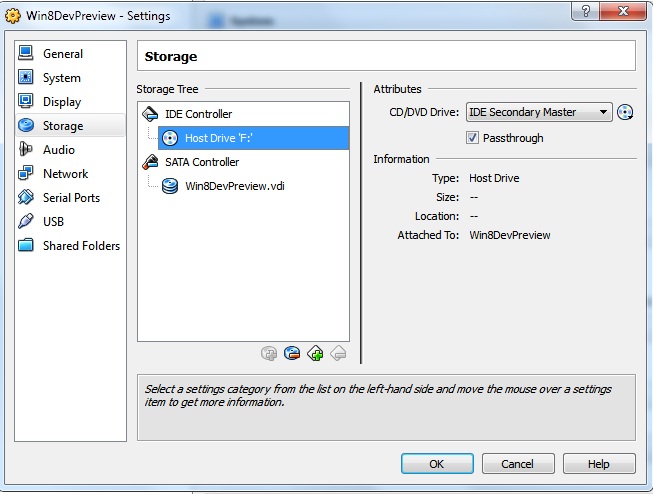Open the General settings category
653x494 pixels.
[x=62, y=54]
